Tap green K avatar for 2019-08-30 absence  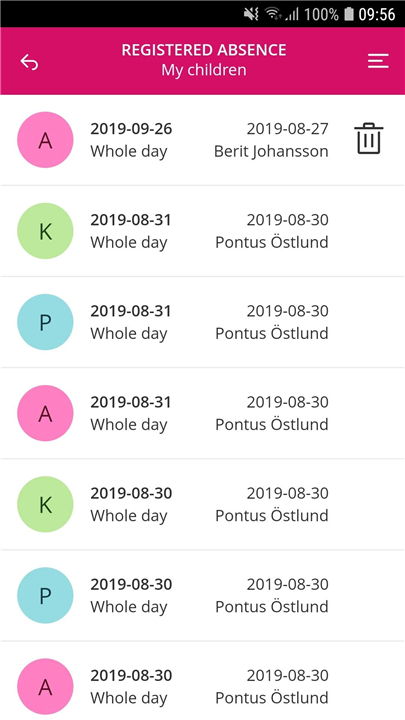[x=45, y=504]
